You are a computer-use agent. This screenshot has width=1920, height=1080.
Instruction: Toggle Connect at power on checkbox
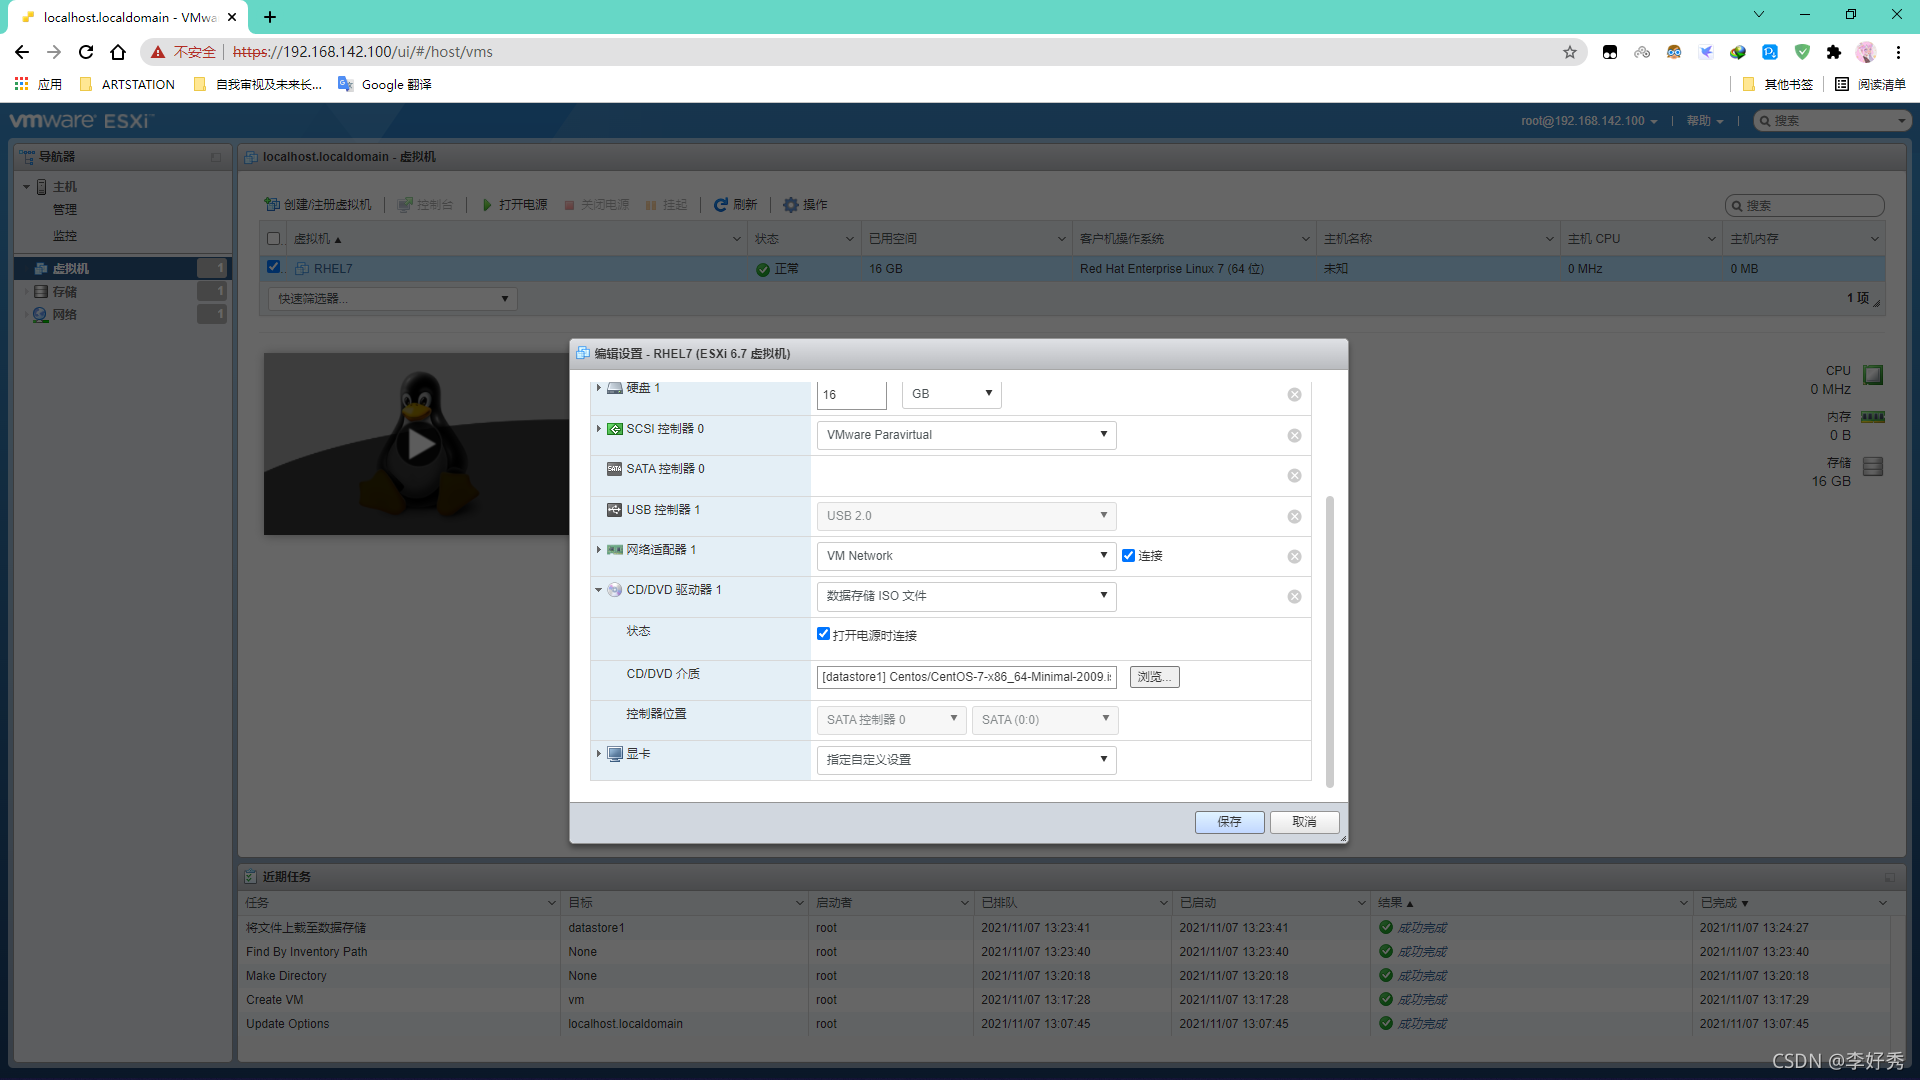[823, 634]
